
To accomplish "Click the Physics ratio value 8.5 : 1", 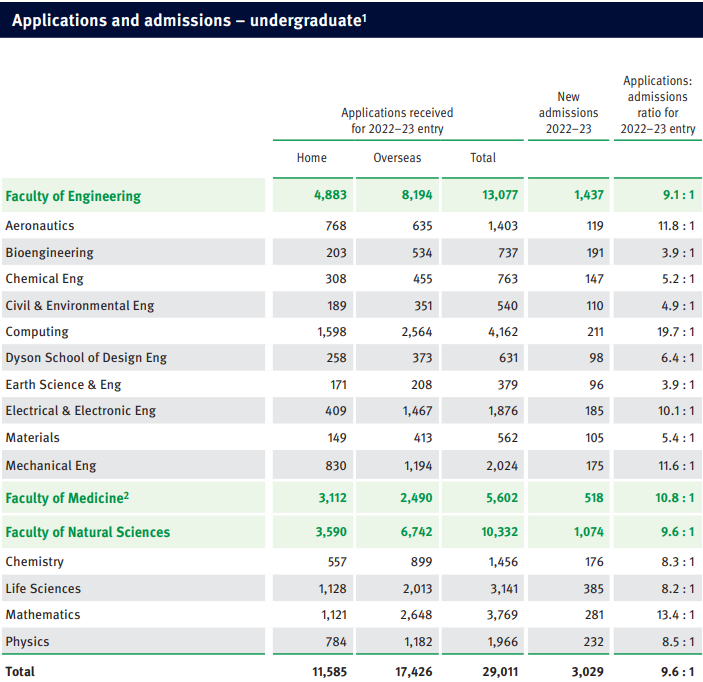I will (678, 642).
